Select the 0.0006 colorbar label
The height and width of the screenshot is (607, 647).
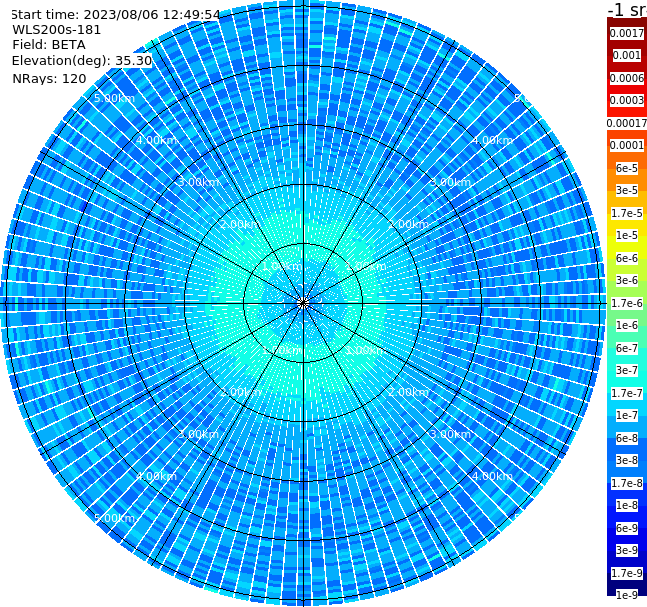click(x=627, y=78)
